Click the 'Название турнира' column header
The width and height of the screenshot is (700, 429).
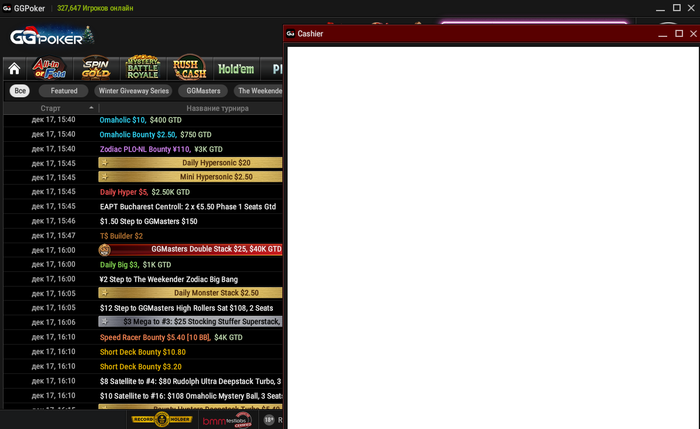(217, 108)
